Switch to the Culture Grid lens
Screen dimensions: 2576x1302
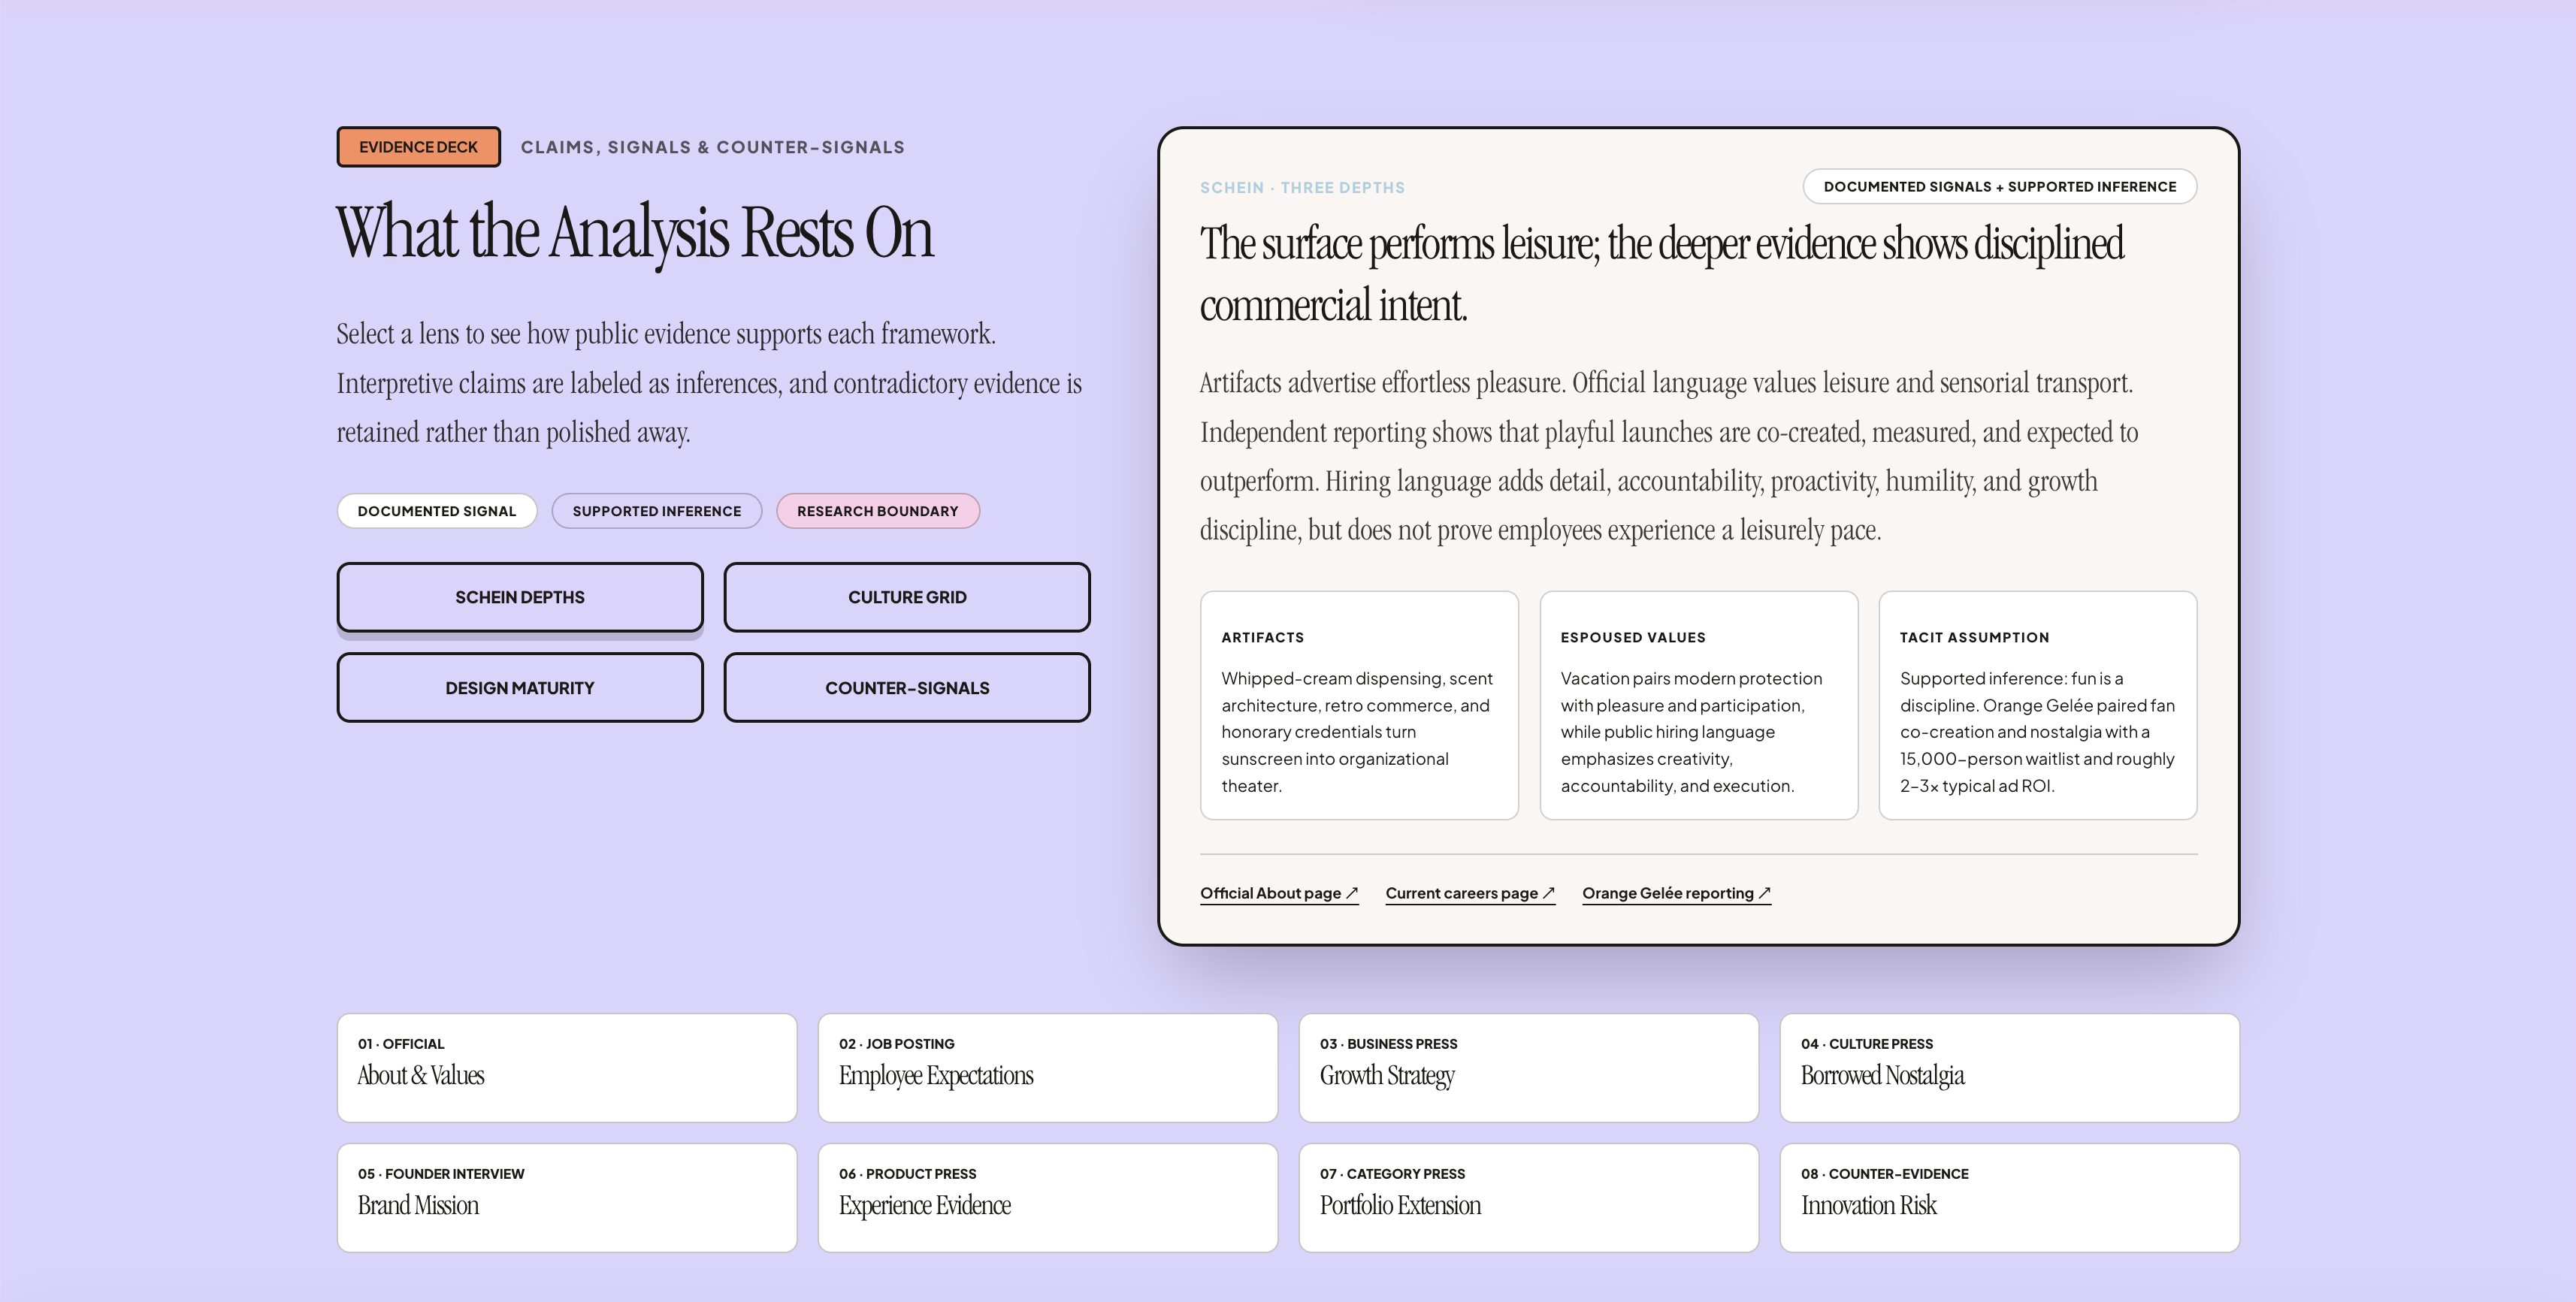(x=907, y=597)
